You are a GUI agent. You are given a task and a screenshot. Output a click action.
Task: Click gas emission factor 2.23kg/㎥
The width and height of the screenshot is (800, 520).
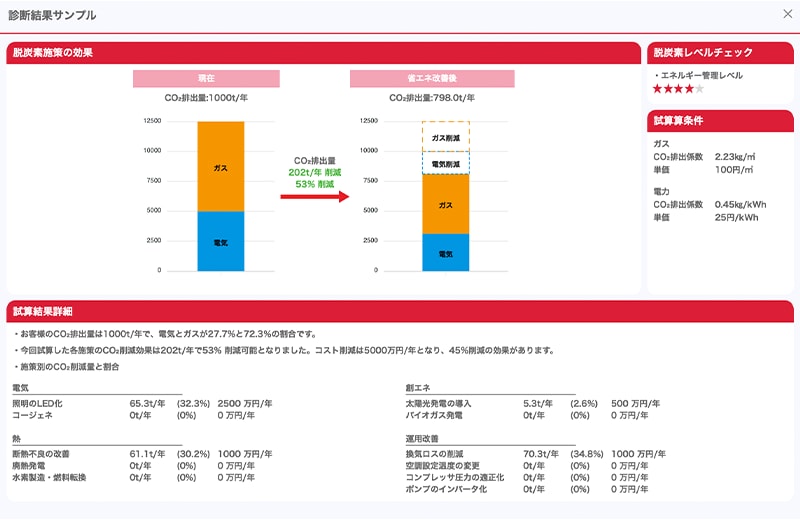735,157
